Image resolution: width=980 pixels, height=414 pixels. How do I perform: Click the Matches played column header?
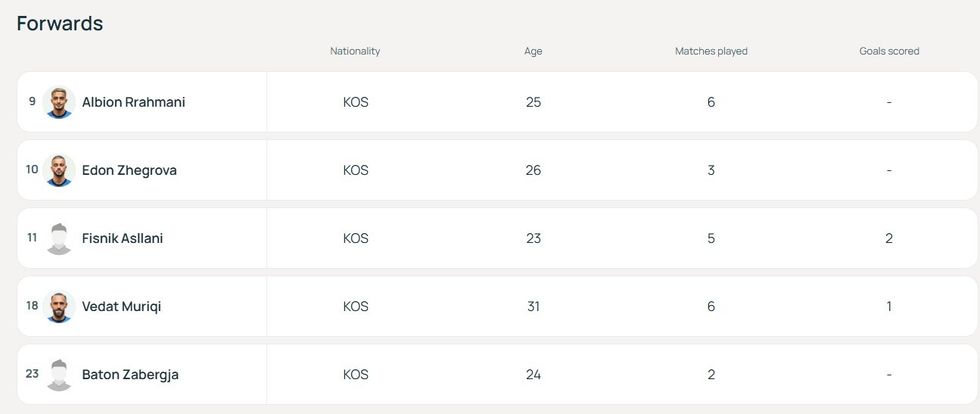[x=711, y=51]
